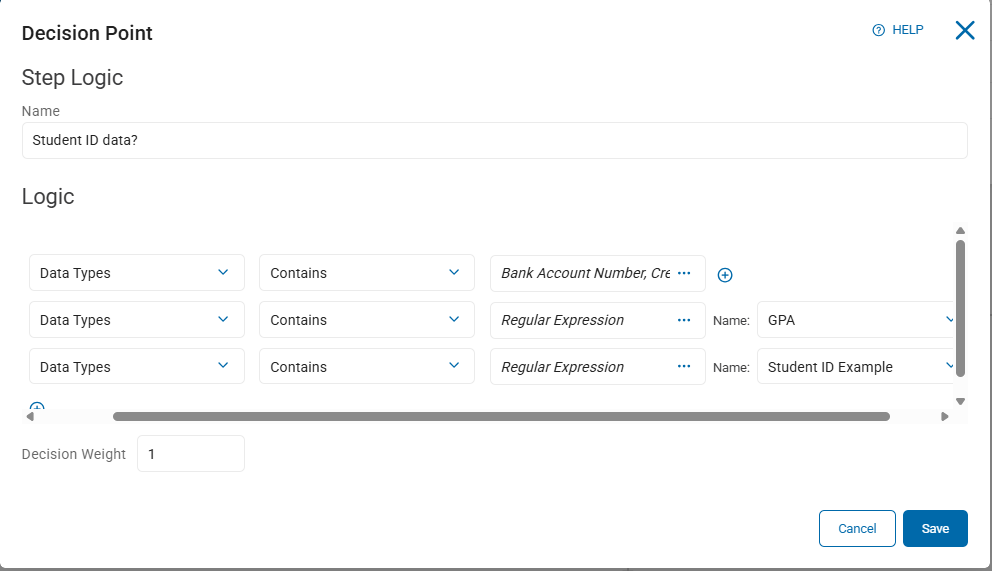
Task: Click the HELP link text
Action: point(908,30)
